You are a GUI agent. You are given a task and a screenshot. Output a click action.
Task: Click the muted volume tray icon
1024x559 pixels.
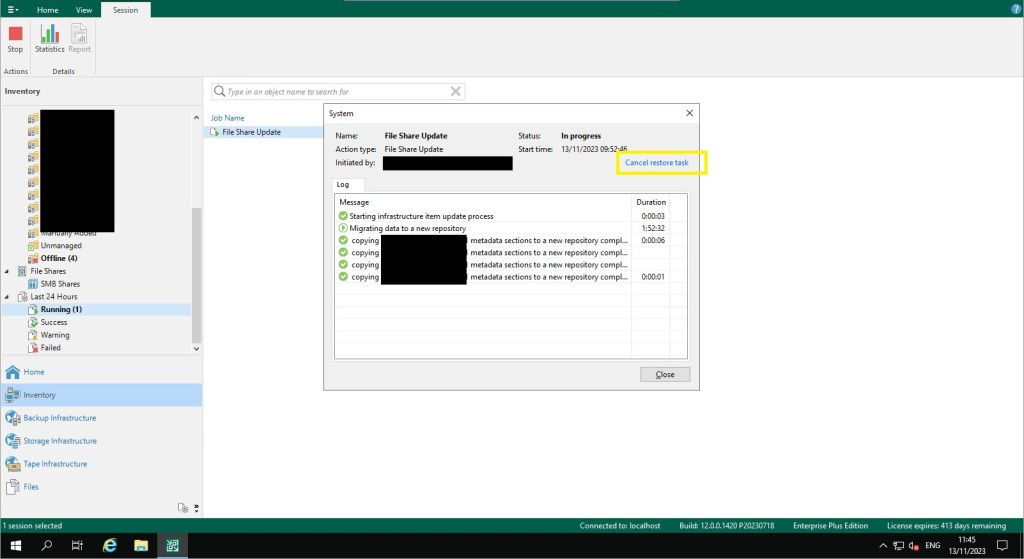[914, 546]
